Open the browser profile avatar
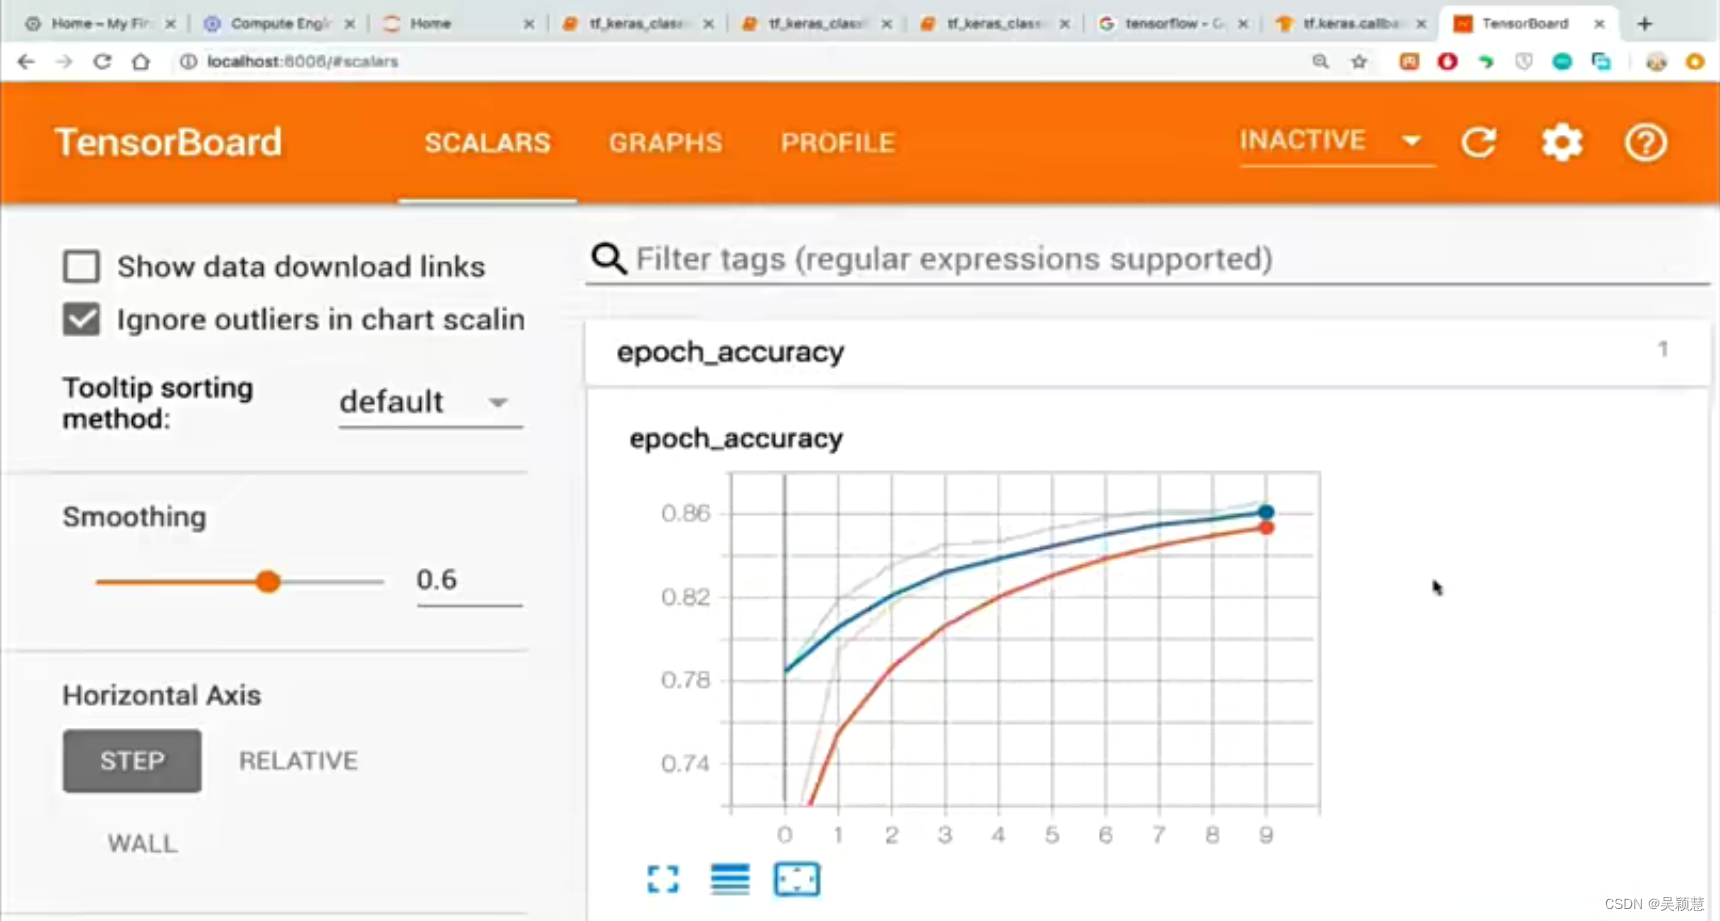 pyautogui.click(x=1657, y=62)
